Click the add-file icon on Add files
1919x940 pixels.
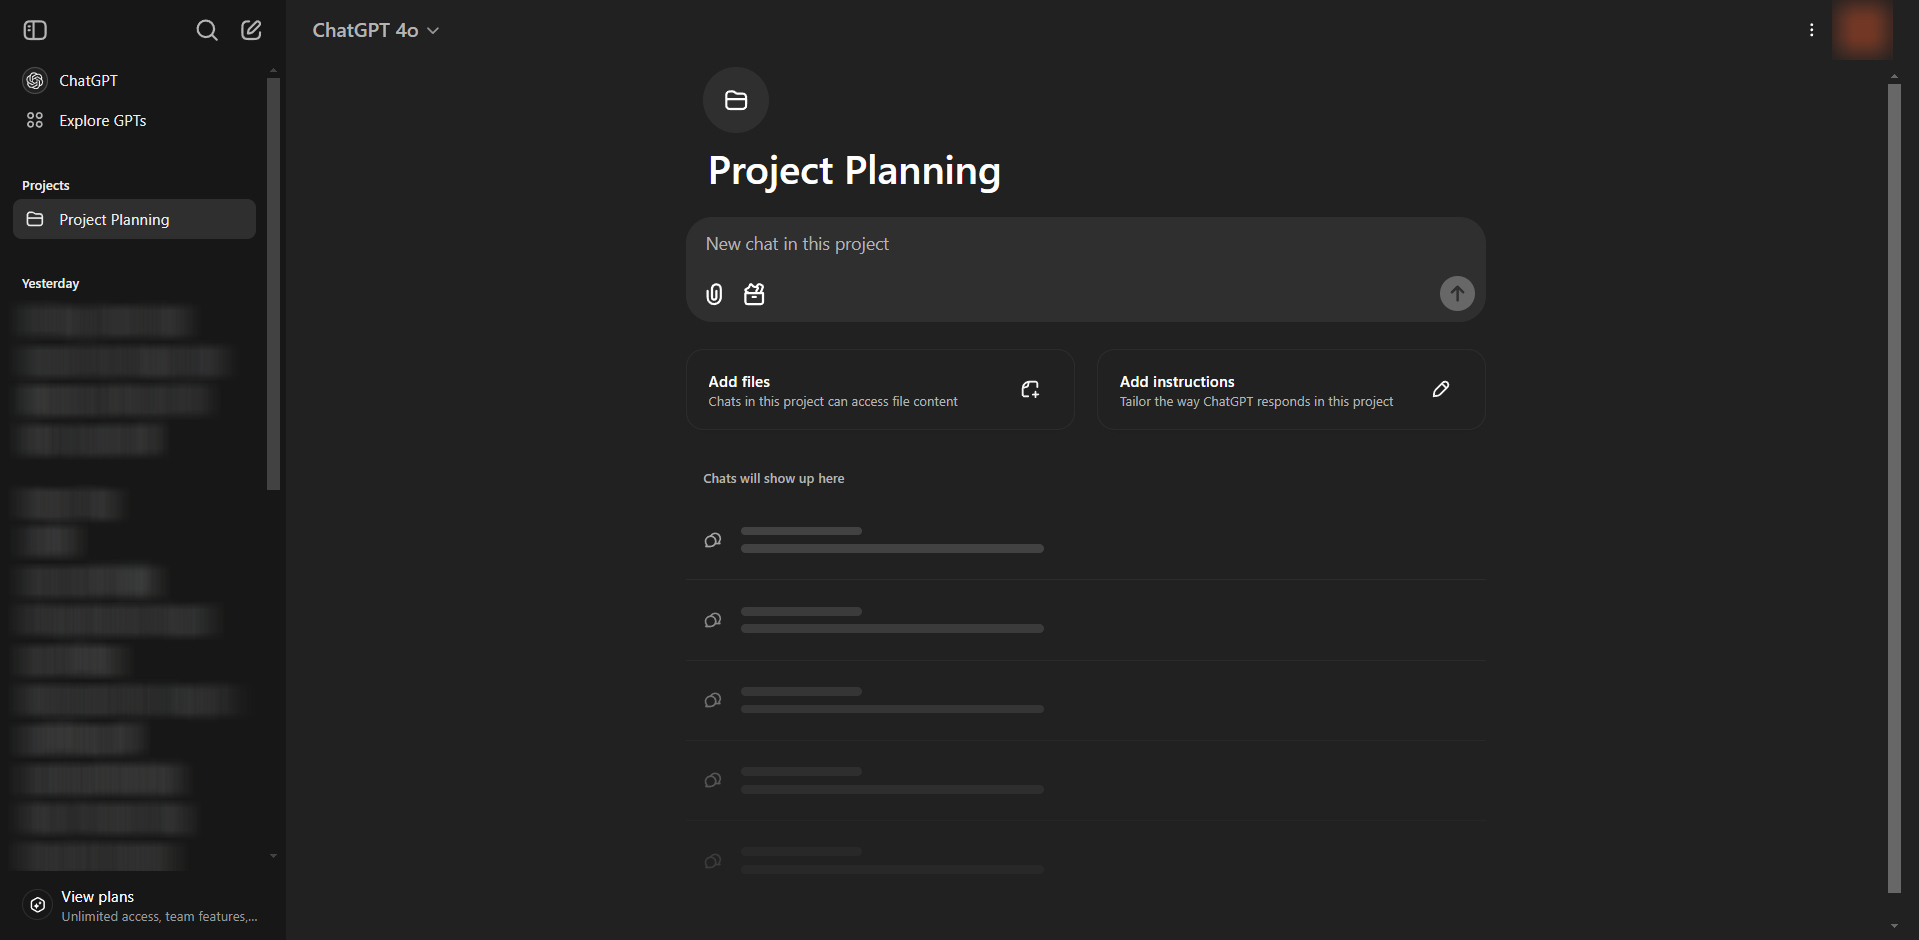click(1030, 390)
